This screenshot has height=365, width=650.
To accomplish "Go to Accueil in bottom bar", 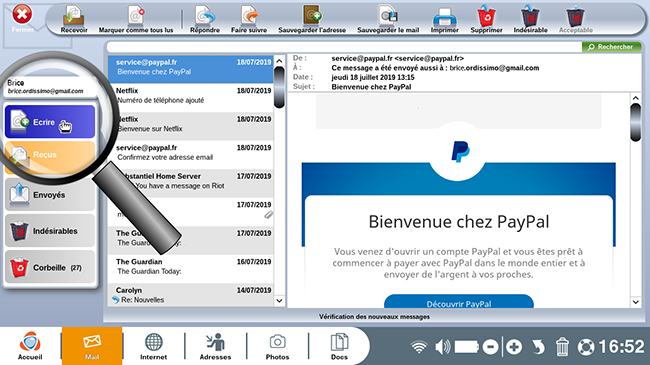I will (30, 346).
